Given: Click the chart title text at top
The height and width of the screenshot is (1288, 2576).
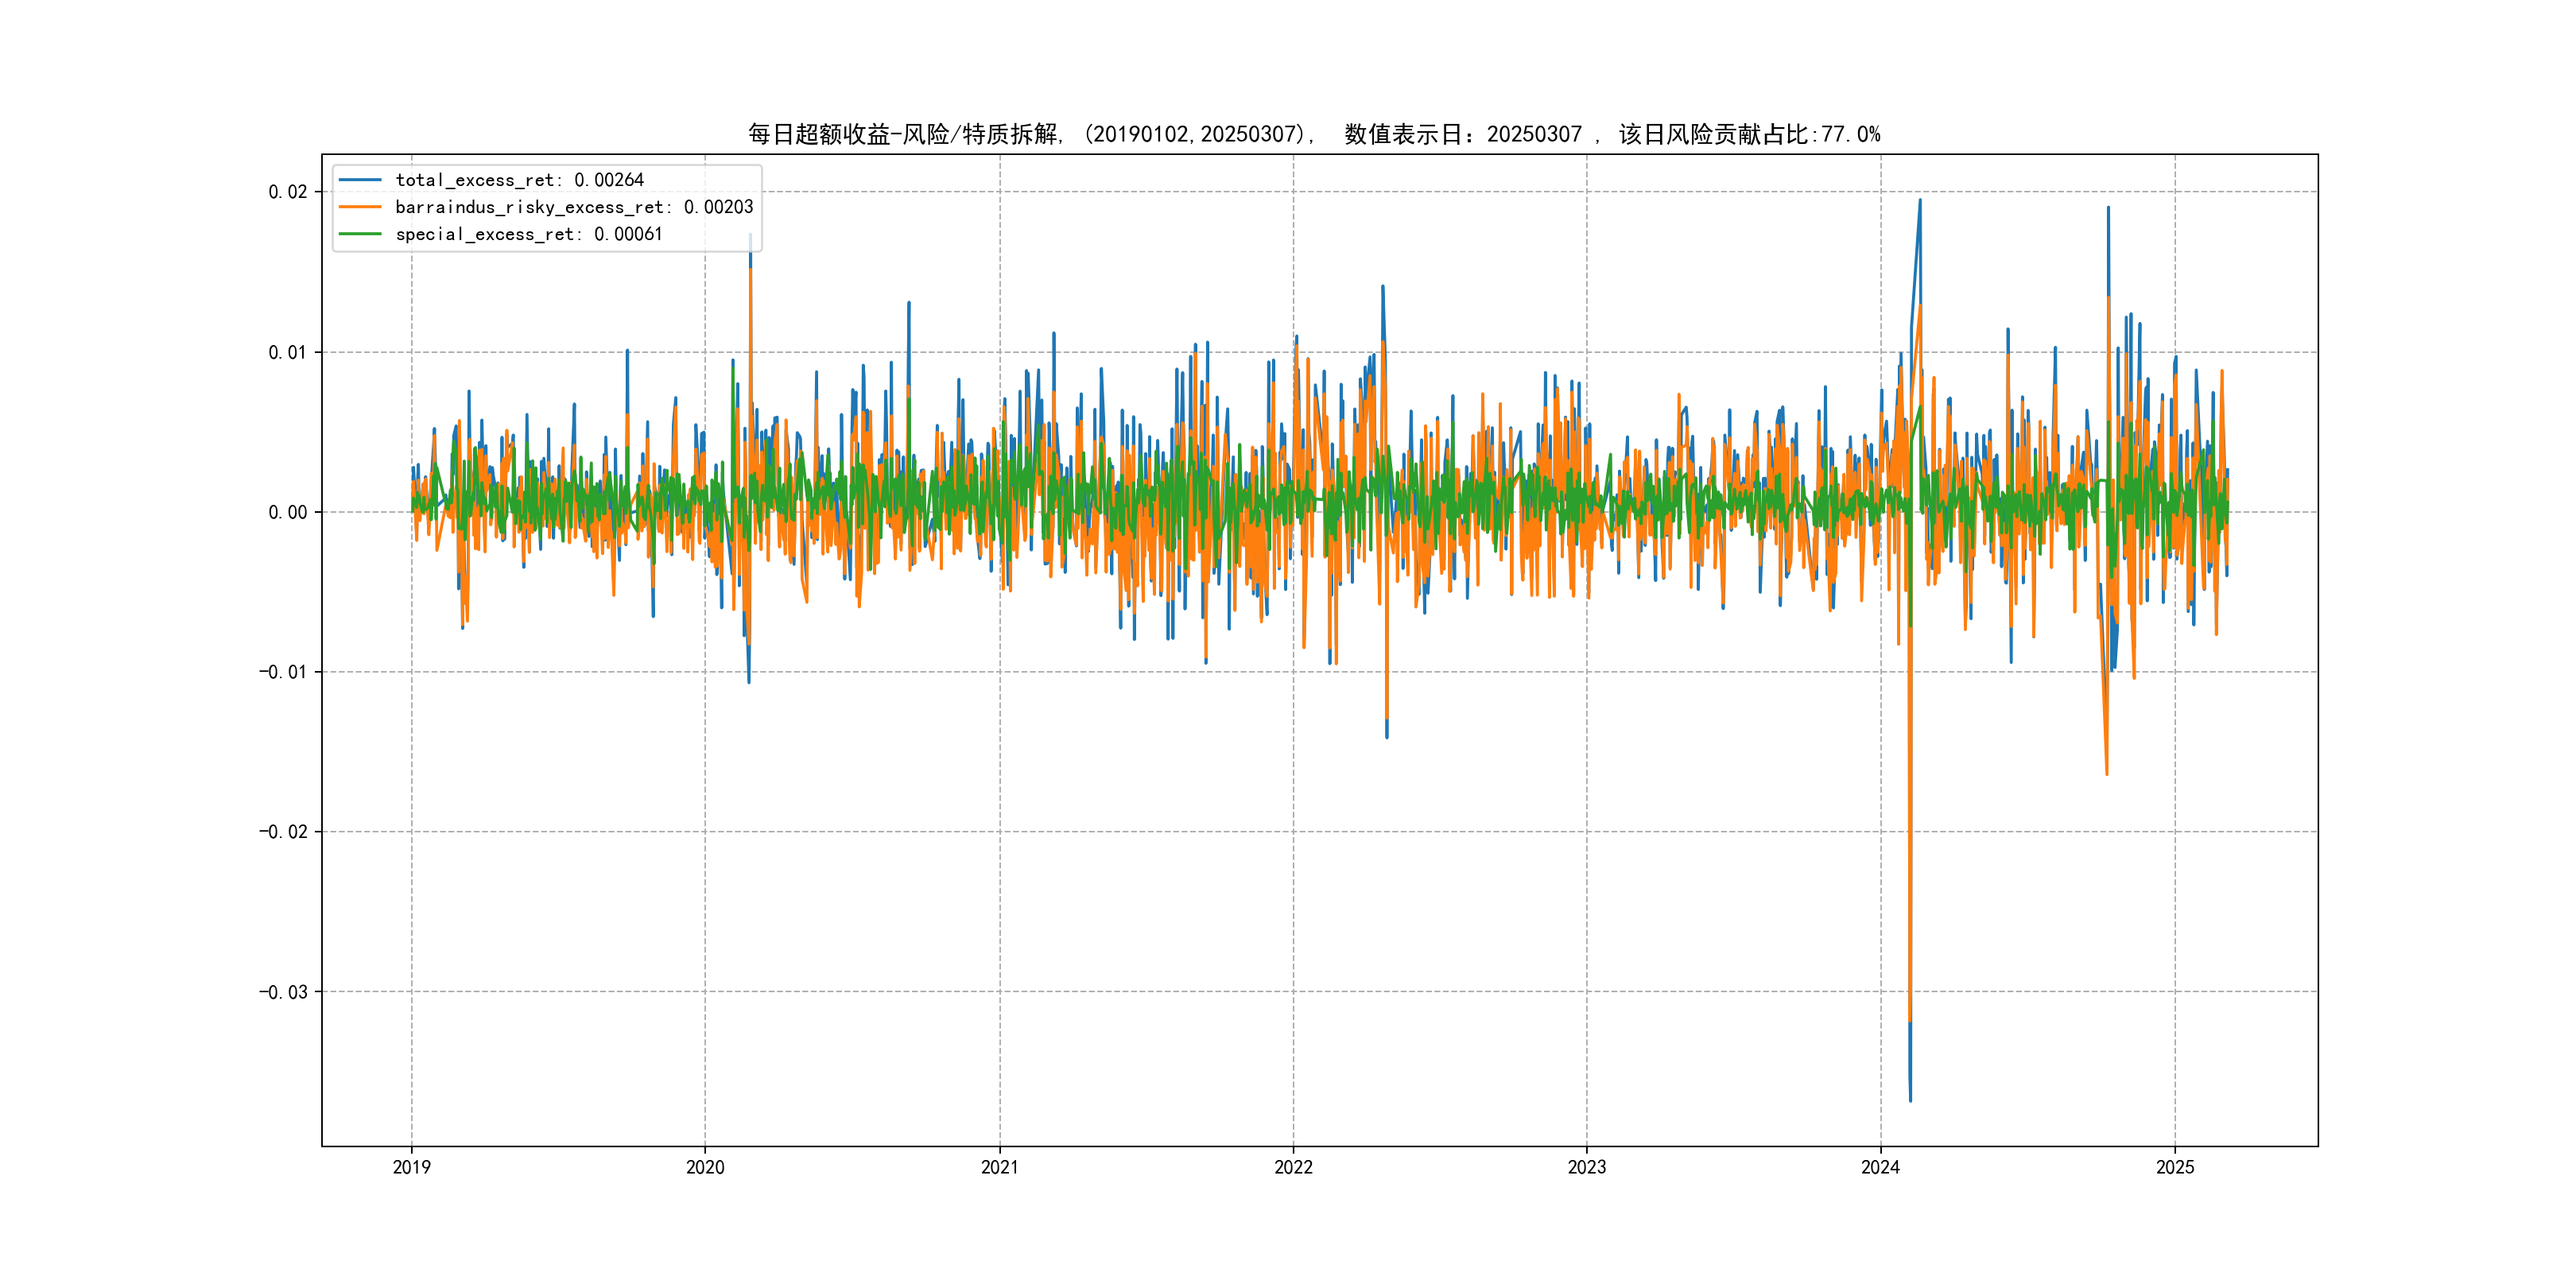Looking at the screenshot, I should point(1314,134).
